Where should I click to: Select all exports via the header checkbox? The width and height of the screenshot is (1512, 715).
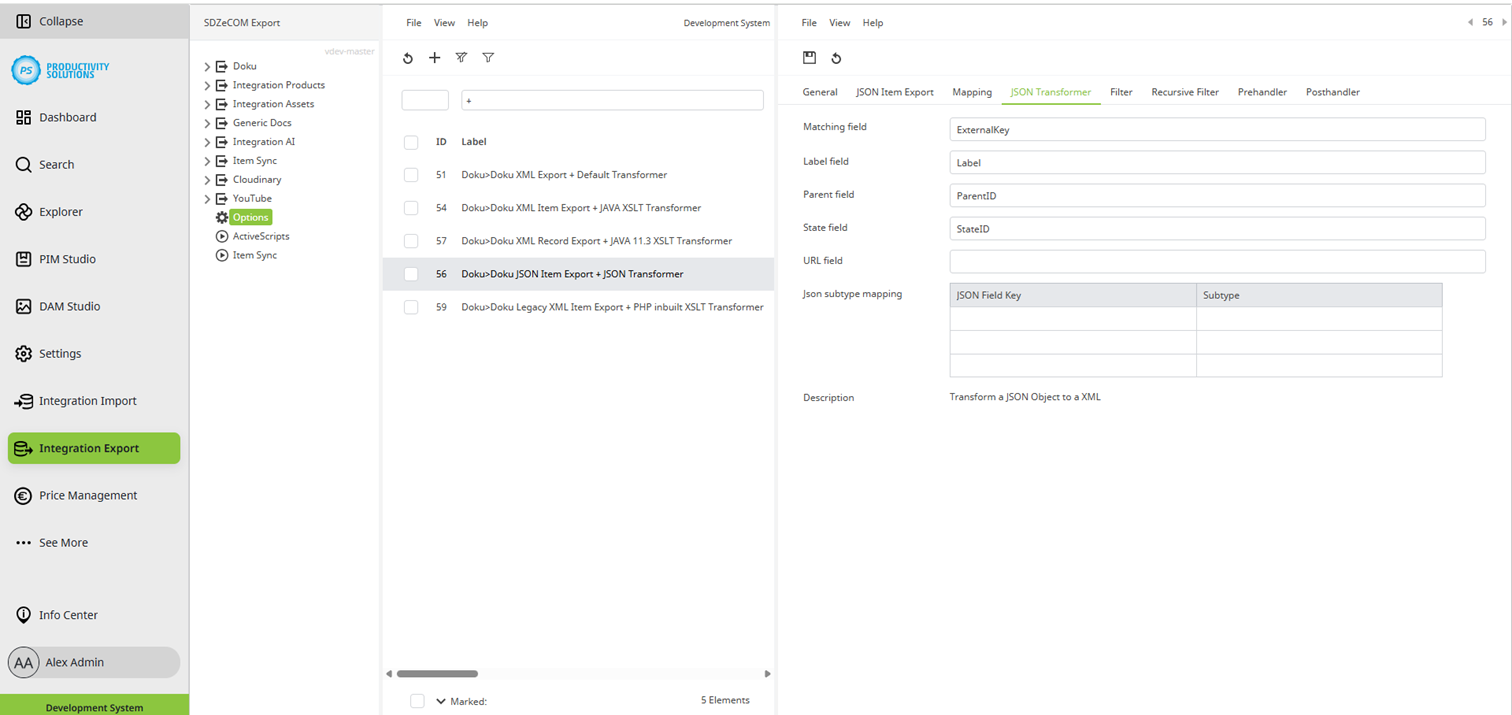click(410, 141)
